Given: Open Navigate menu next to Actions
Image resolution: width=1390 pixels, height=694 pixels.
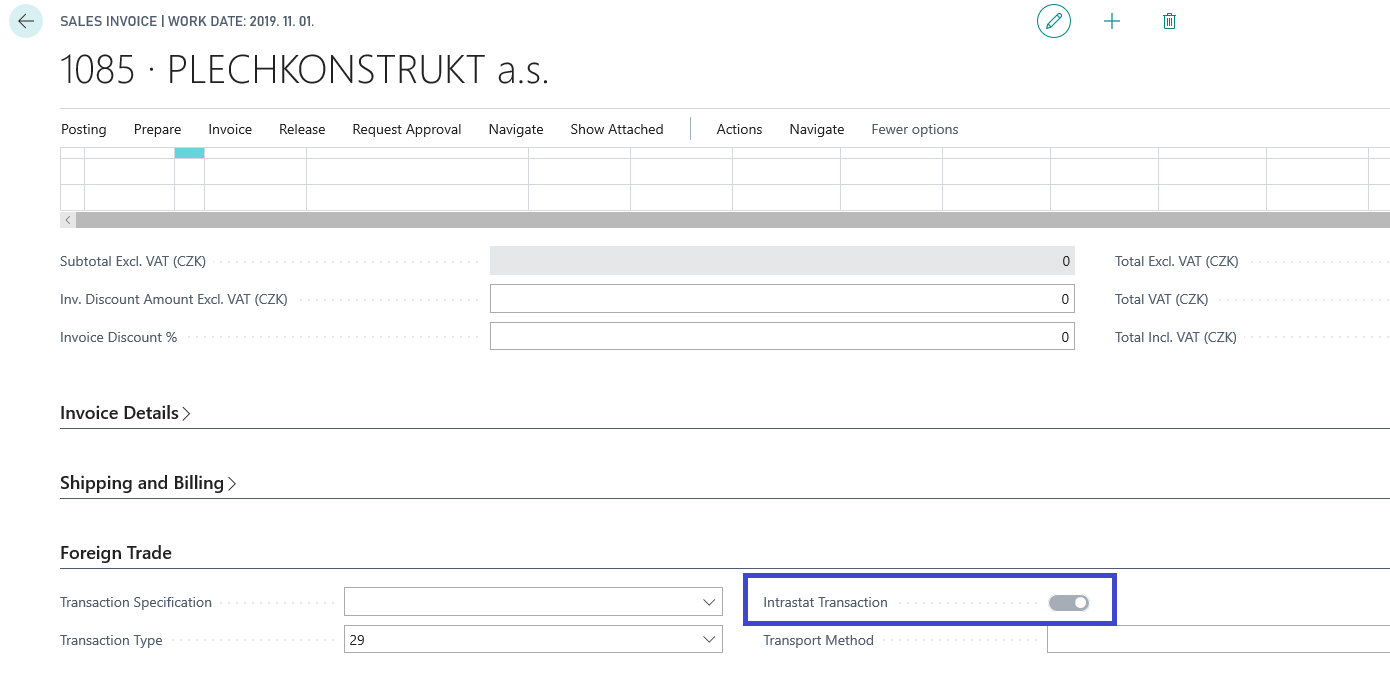Looking at the screenshot, I should click(817, 129).
